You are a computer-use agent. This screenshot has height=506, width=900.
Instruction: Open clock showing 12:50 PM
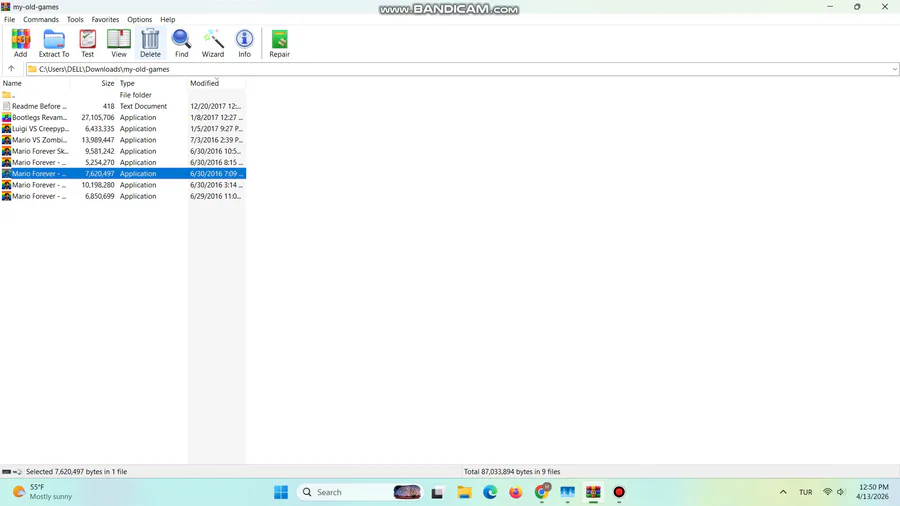872,492
